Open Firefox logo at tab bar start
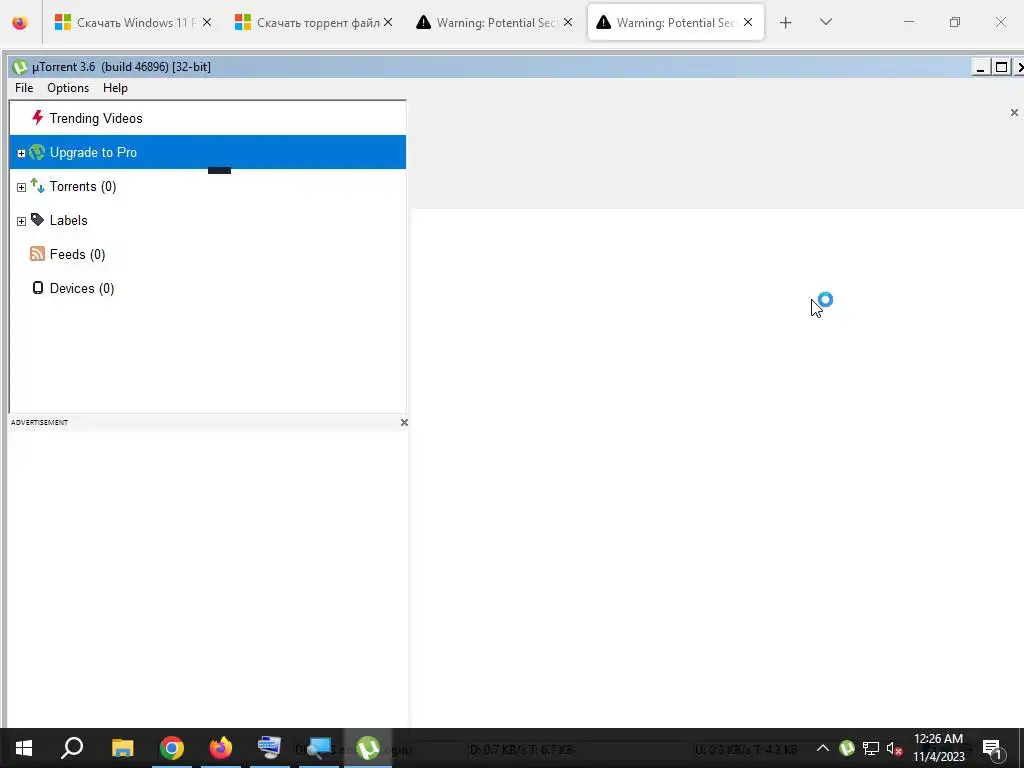Viewport: 1024px width, 768px height. pos(20,23)
